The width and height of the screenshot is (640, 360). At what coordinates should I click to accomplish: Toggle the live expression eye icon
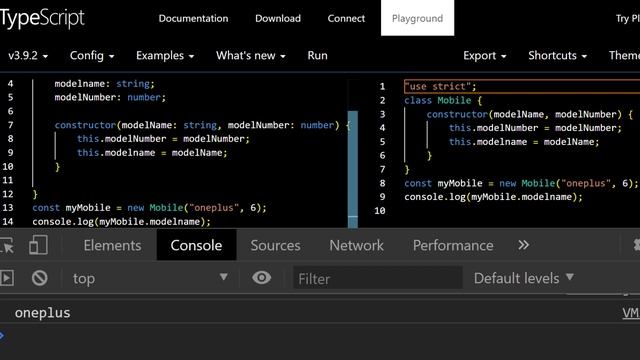pyautogui.click(x=262, y=278)
